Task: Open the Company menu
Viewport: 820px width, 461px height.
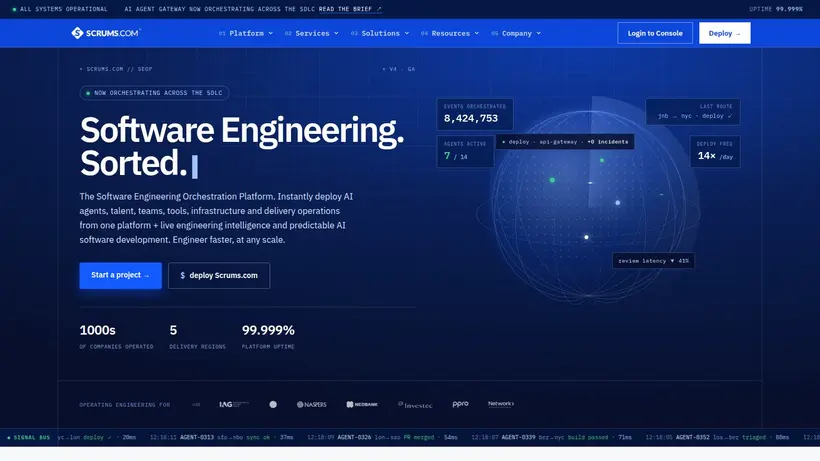Action: [516, 33]
